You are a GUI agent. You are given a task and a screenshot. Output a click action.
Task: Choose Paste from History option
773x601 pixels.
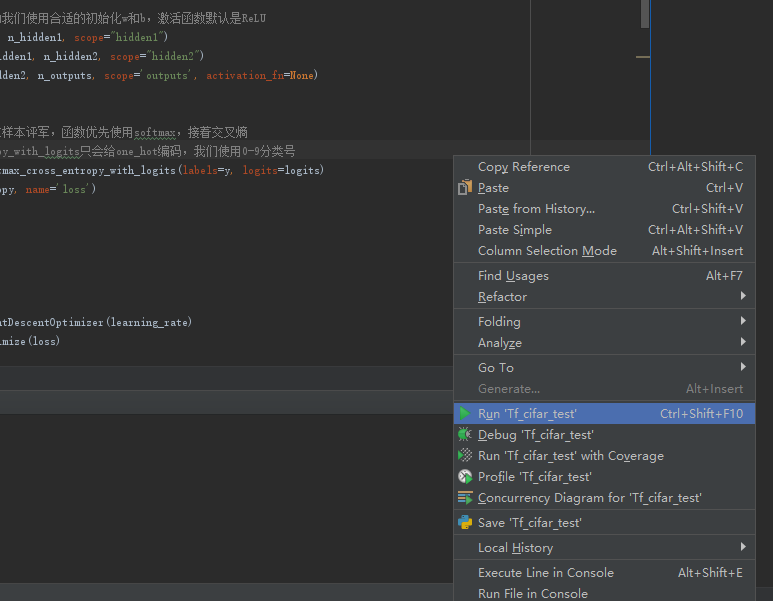coord(536,209)
